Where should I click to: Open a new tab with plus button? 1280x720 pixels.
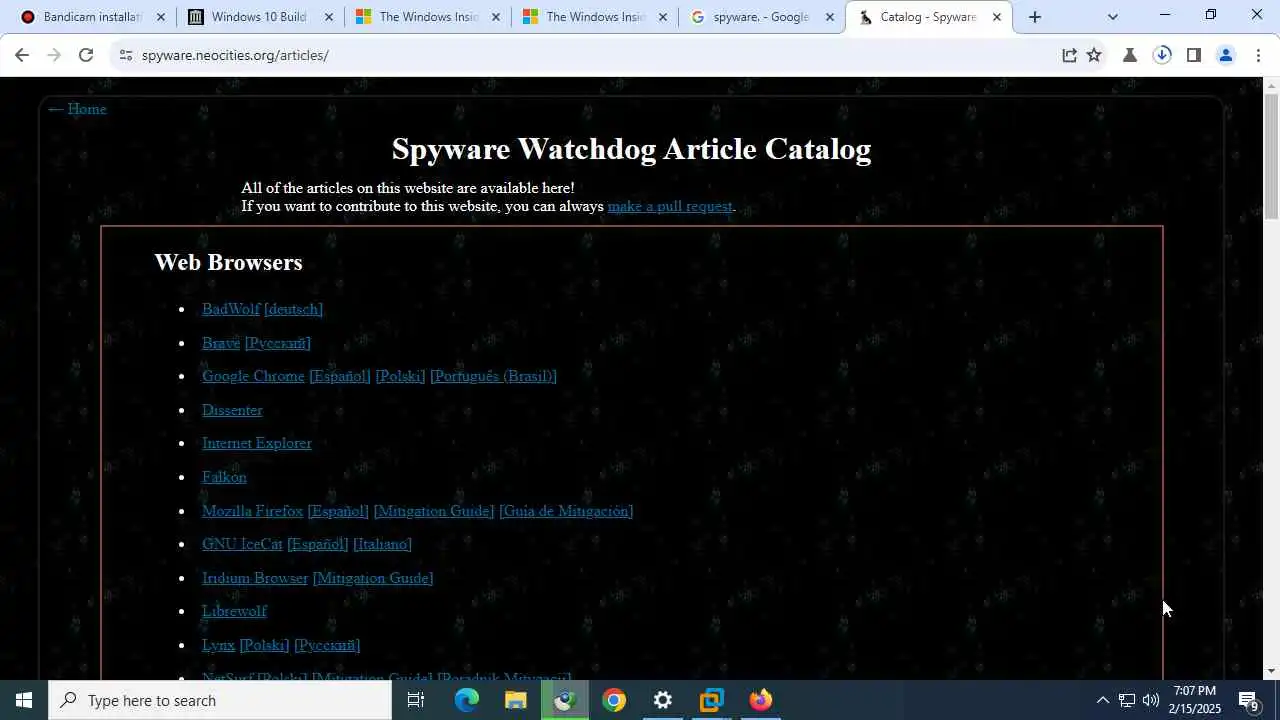[x=1035, y=17]
